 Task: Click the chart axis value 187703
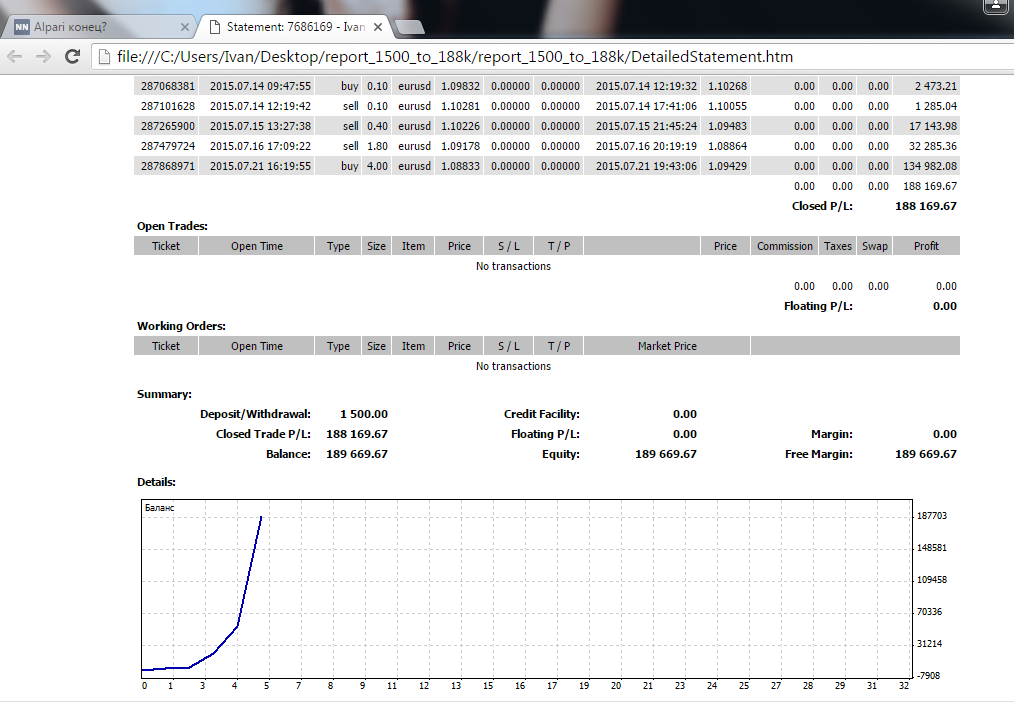pos(932,516)
